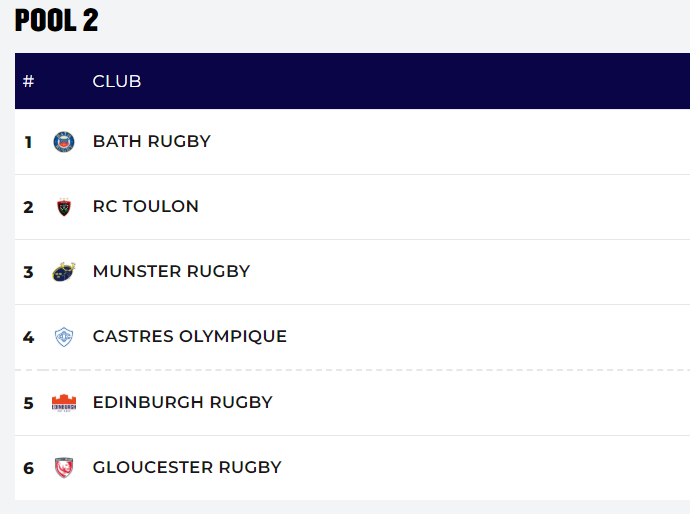
Task: Open the RC Toulon club name
Action: click(145, 207)
